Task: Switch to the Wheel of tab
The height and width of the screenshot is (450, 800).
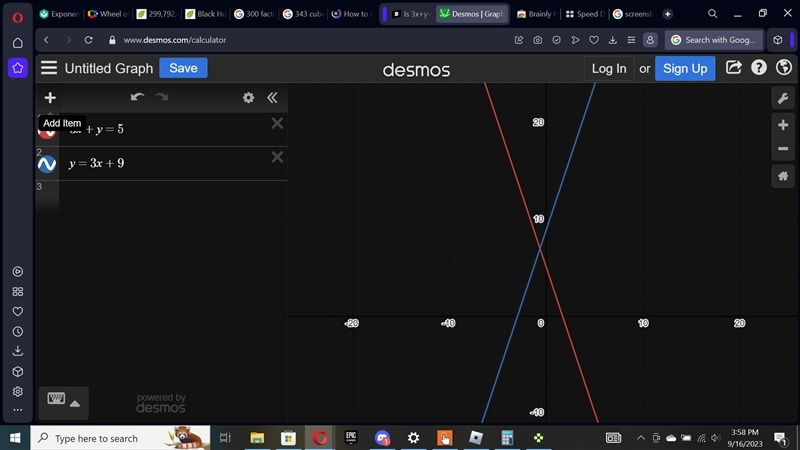Action: pyautogui.click(x=108, y=14)
